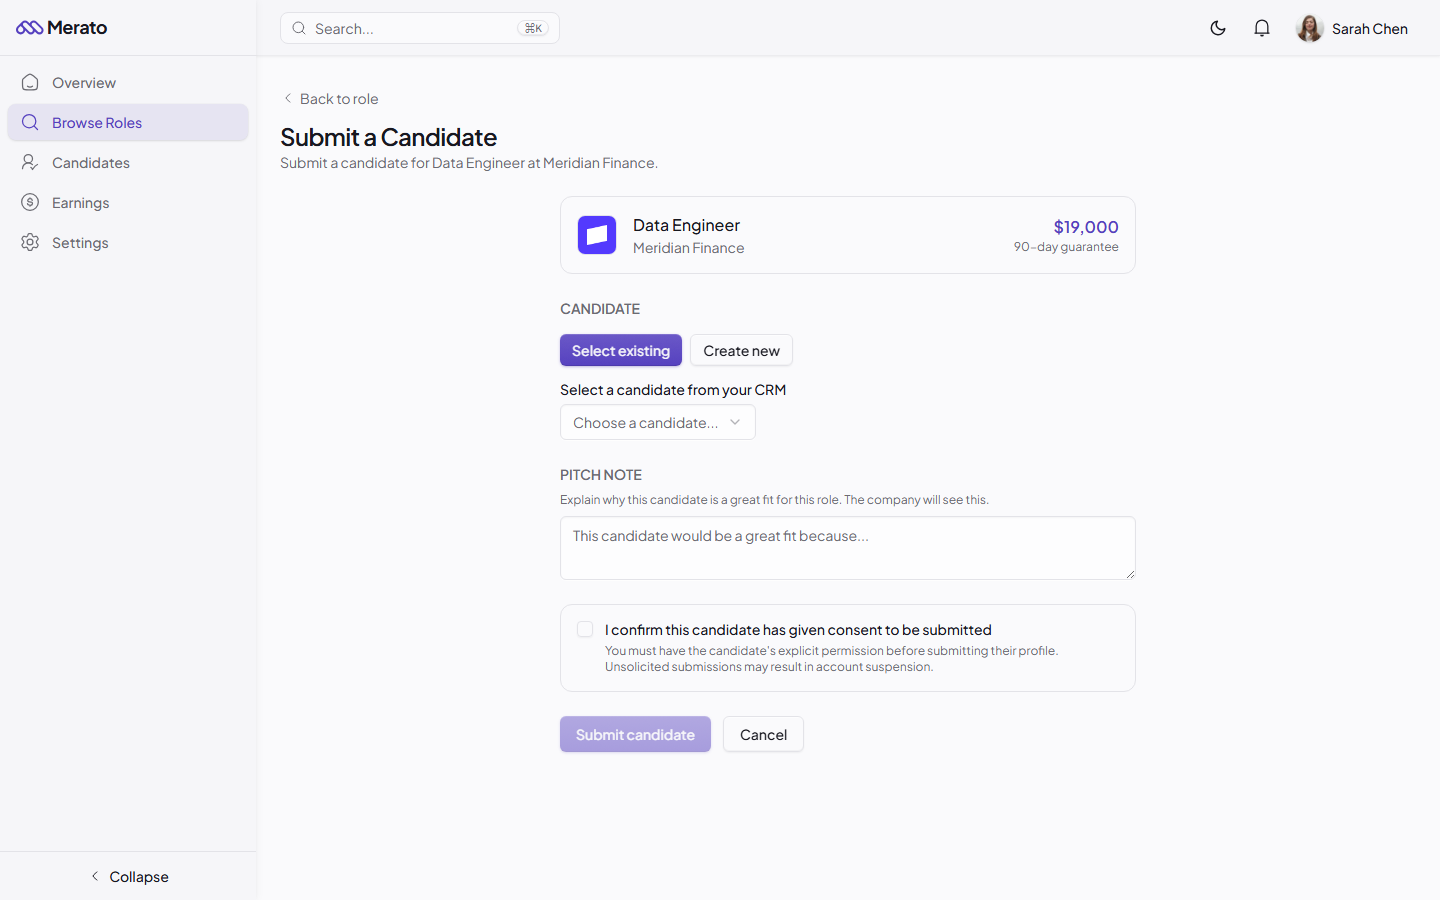This screenshot has height=900, width=1440.
Task: Click the Earnings dollar icon
Action: 30,202
